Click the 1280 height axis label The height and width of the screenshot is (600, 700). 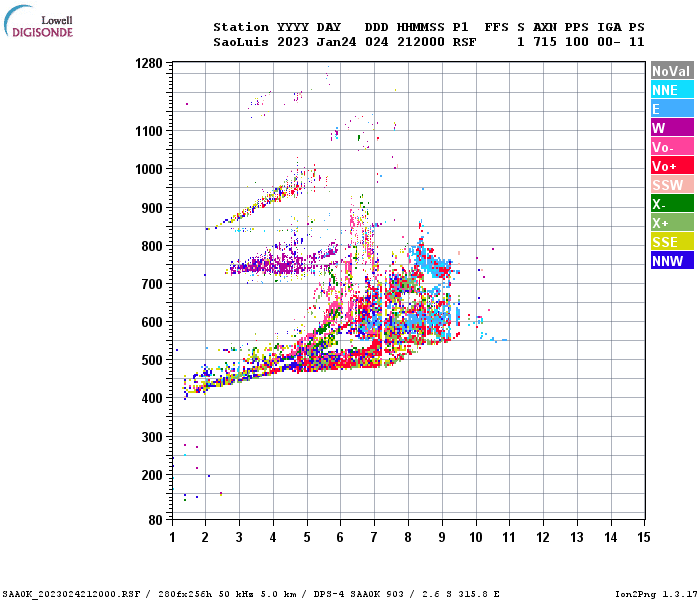coord(149,63)
